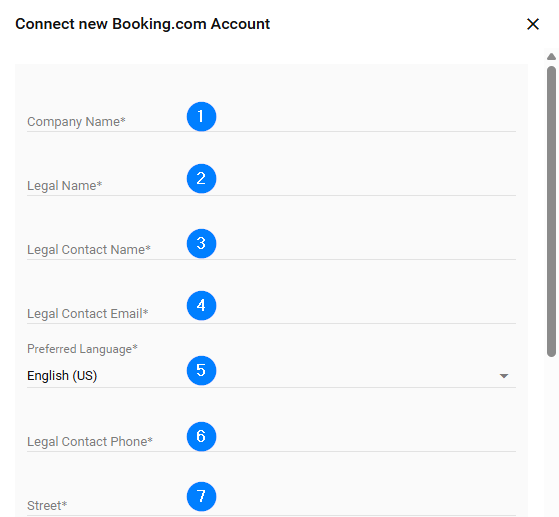The width and height of the screenshot is (559, 517).
Task: Click the blue number 4 marker
Action: point(201,306)
